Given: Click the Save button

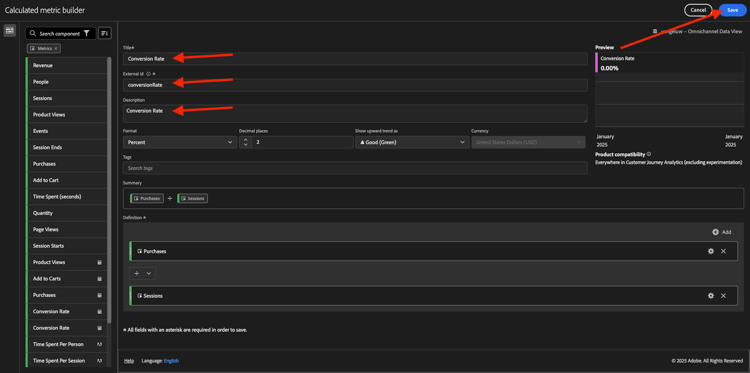Looking at the screenshot, I should point(732,10).
